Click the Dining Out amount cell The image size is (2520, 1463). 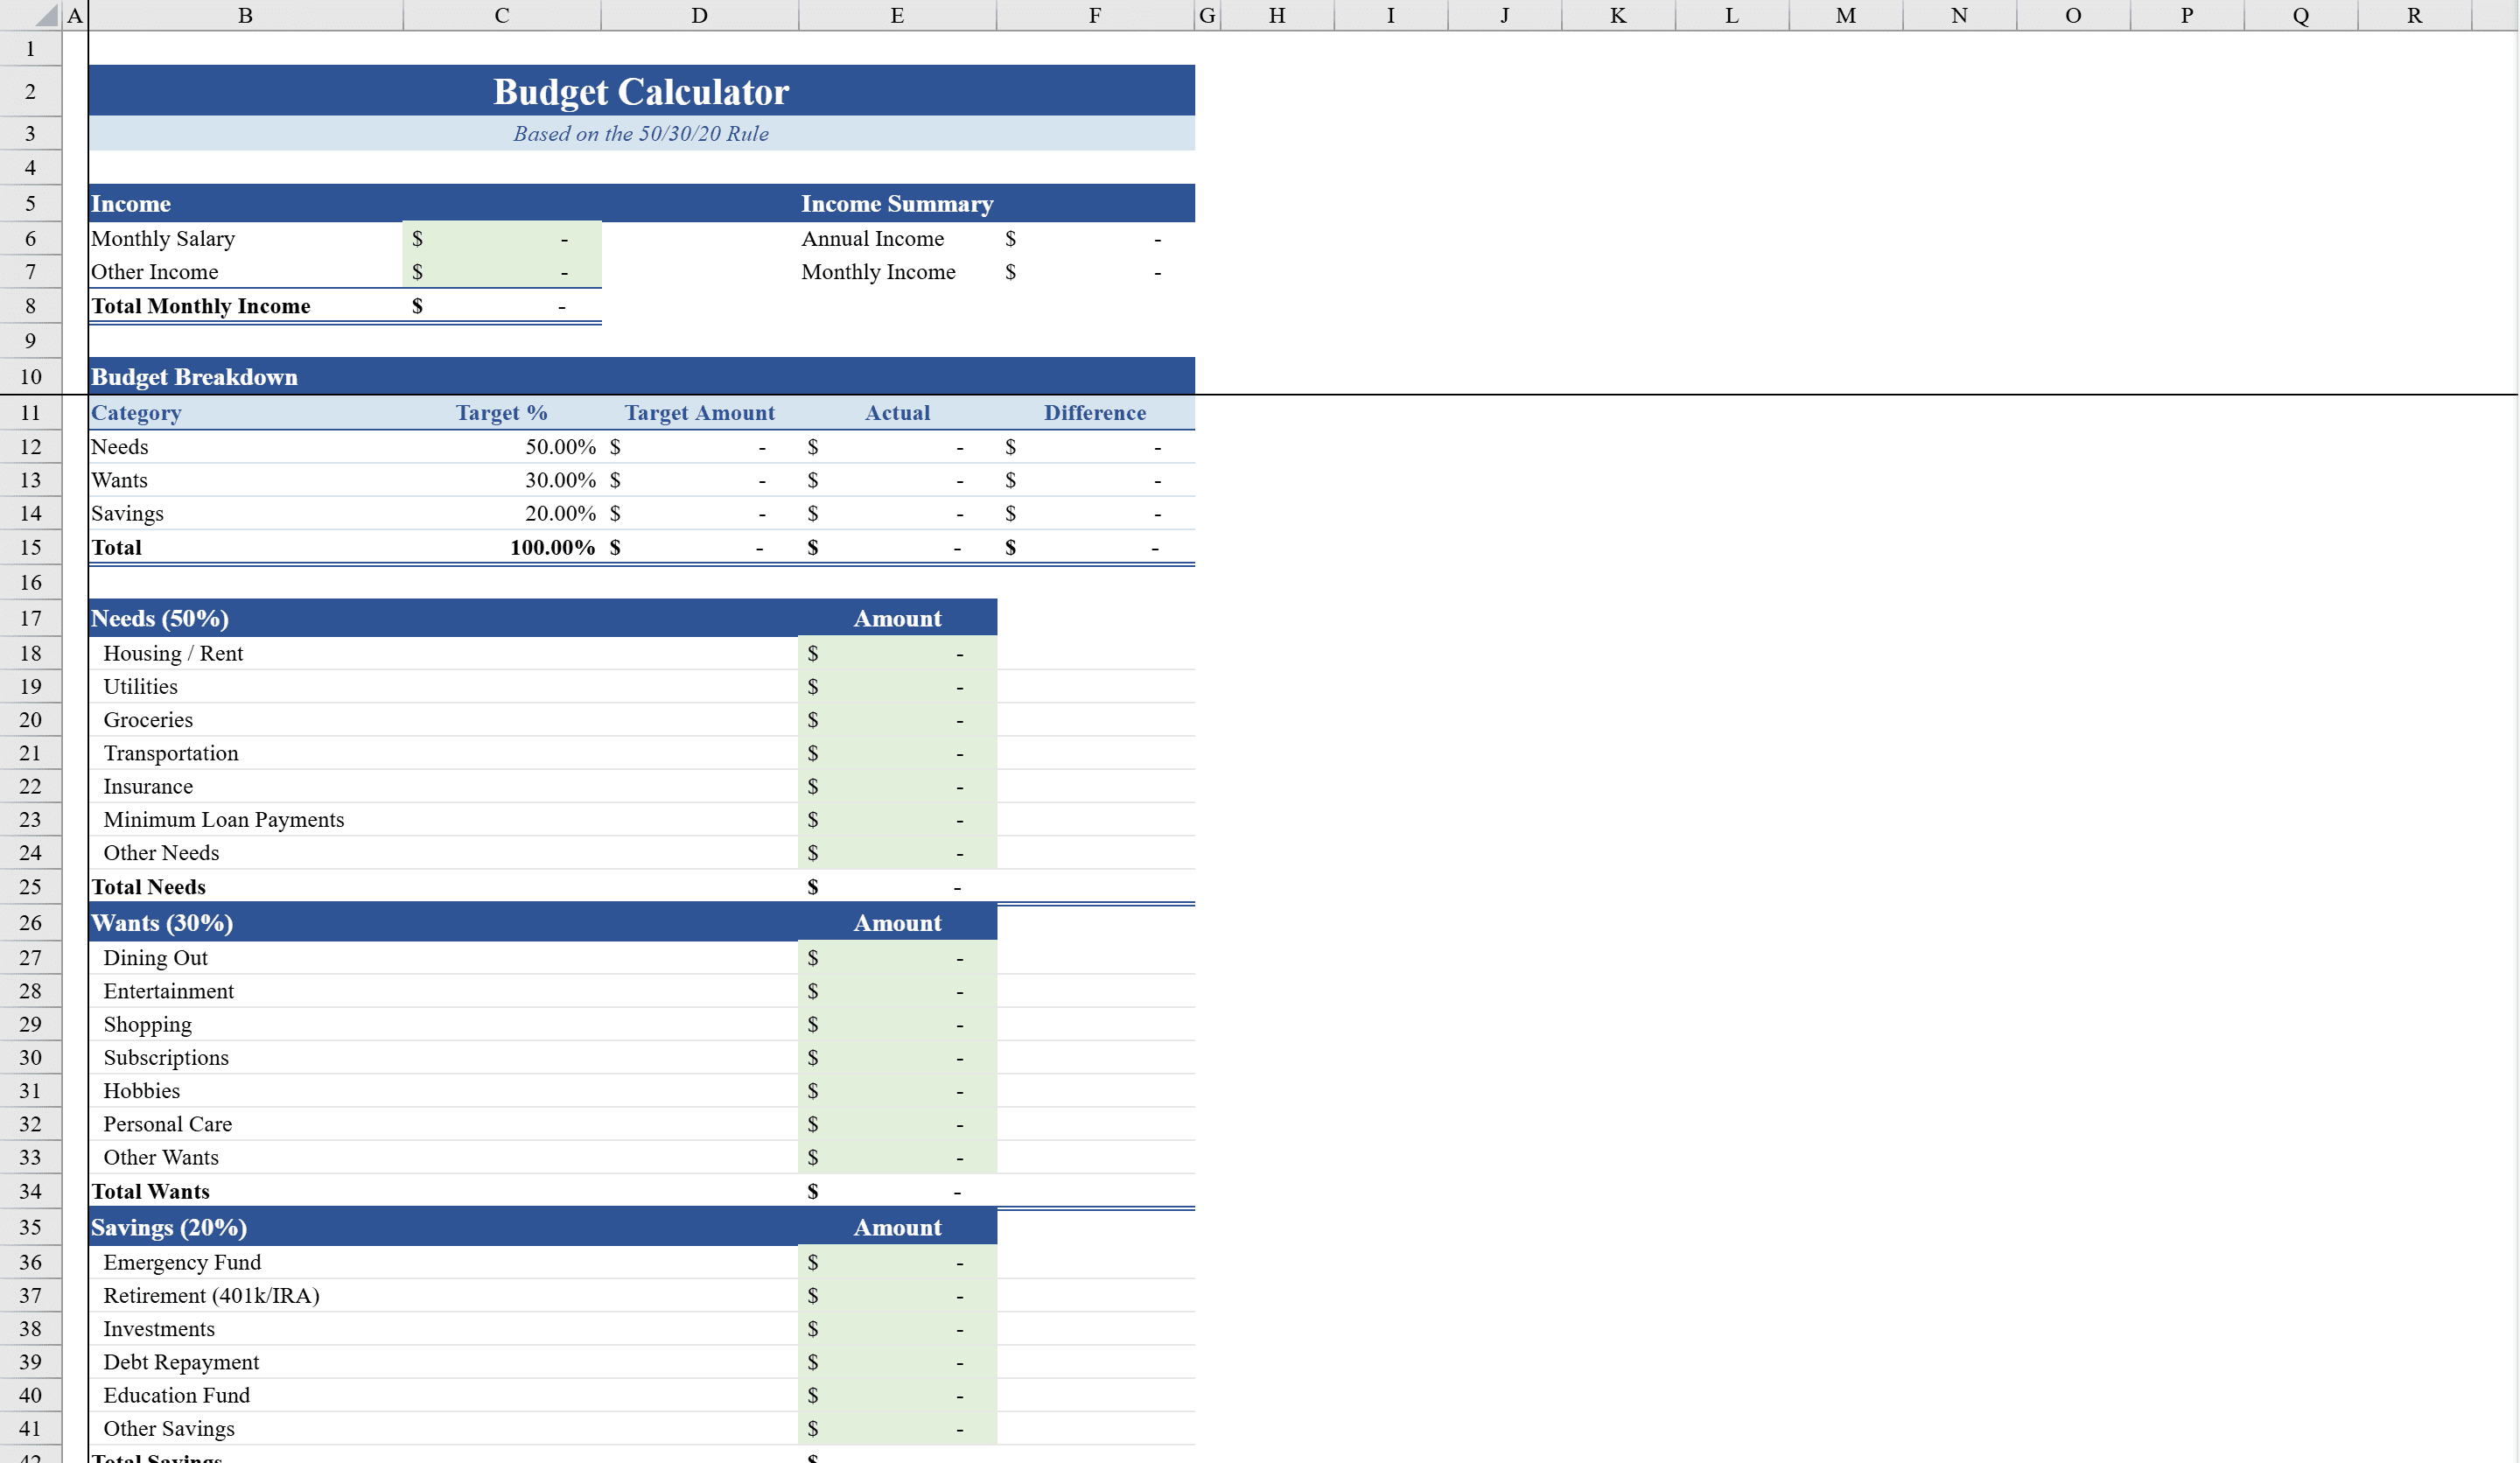[896, 957]
